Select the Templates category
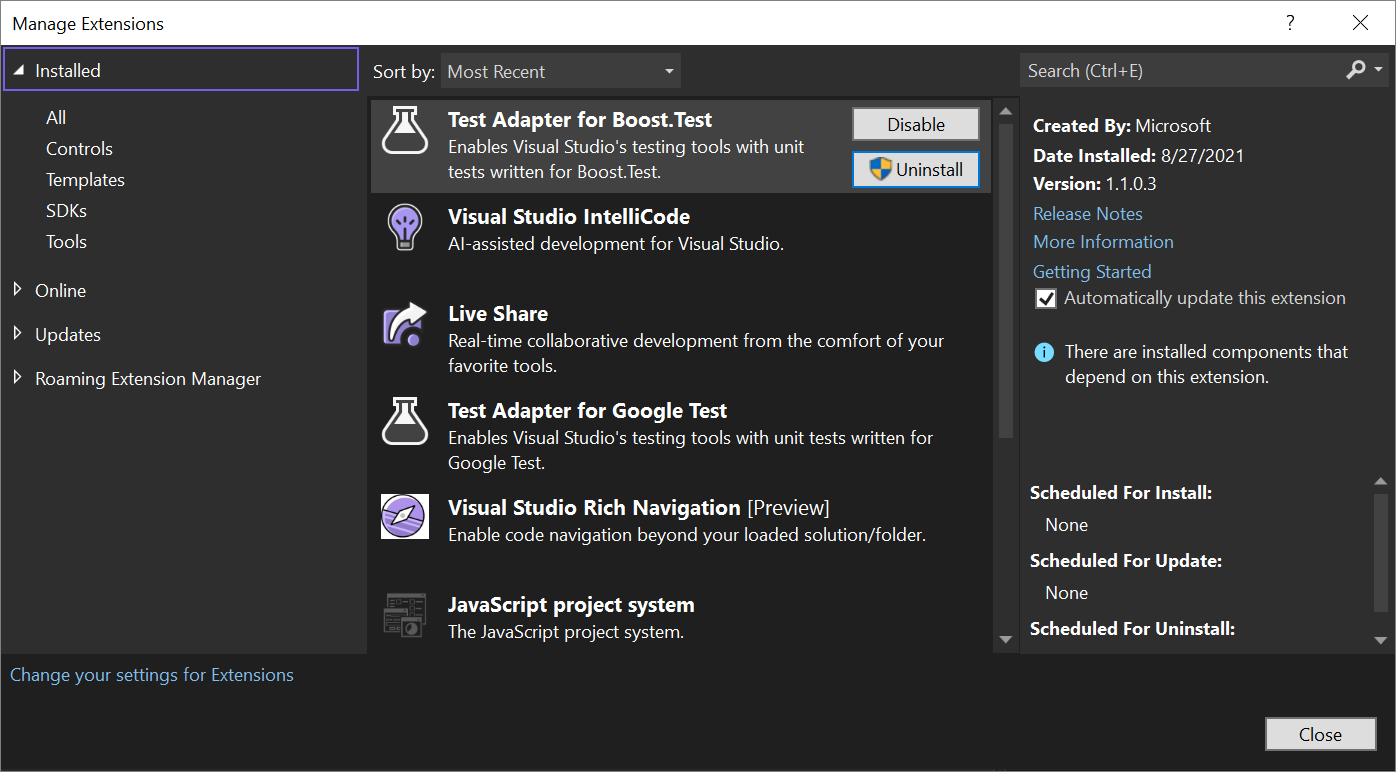The width and height of the screenshot is (1396, 772). pos(85,179)
